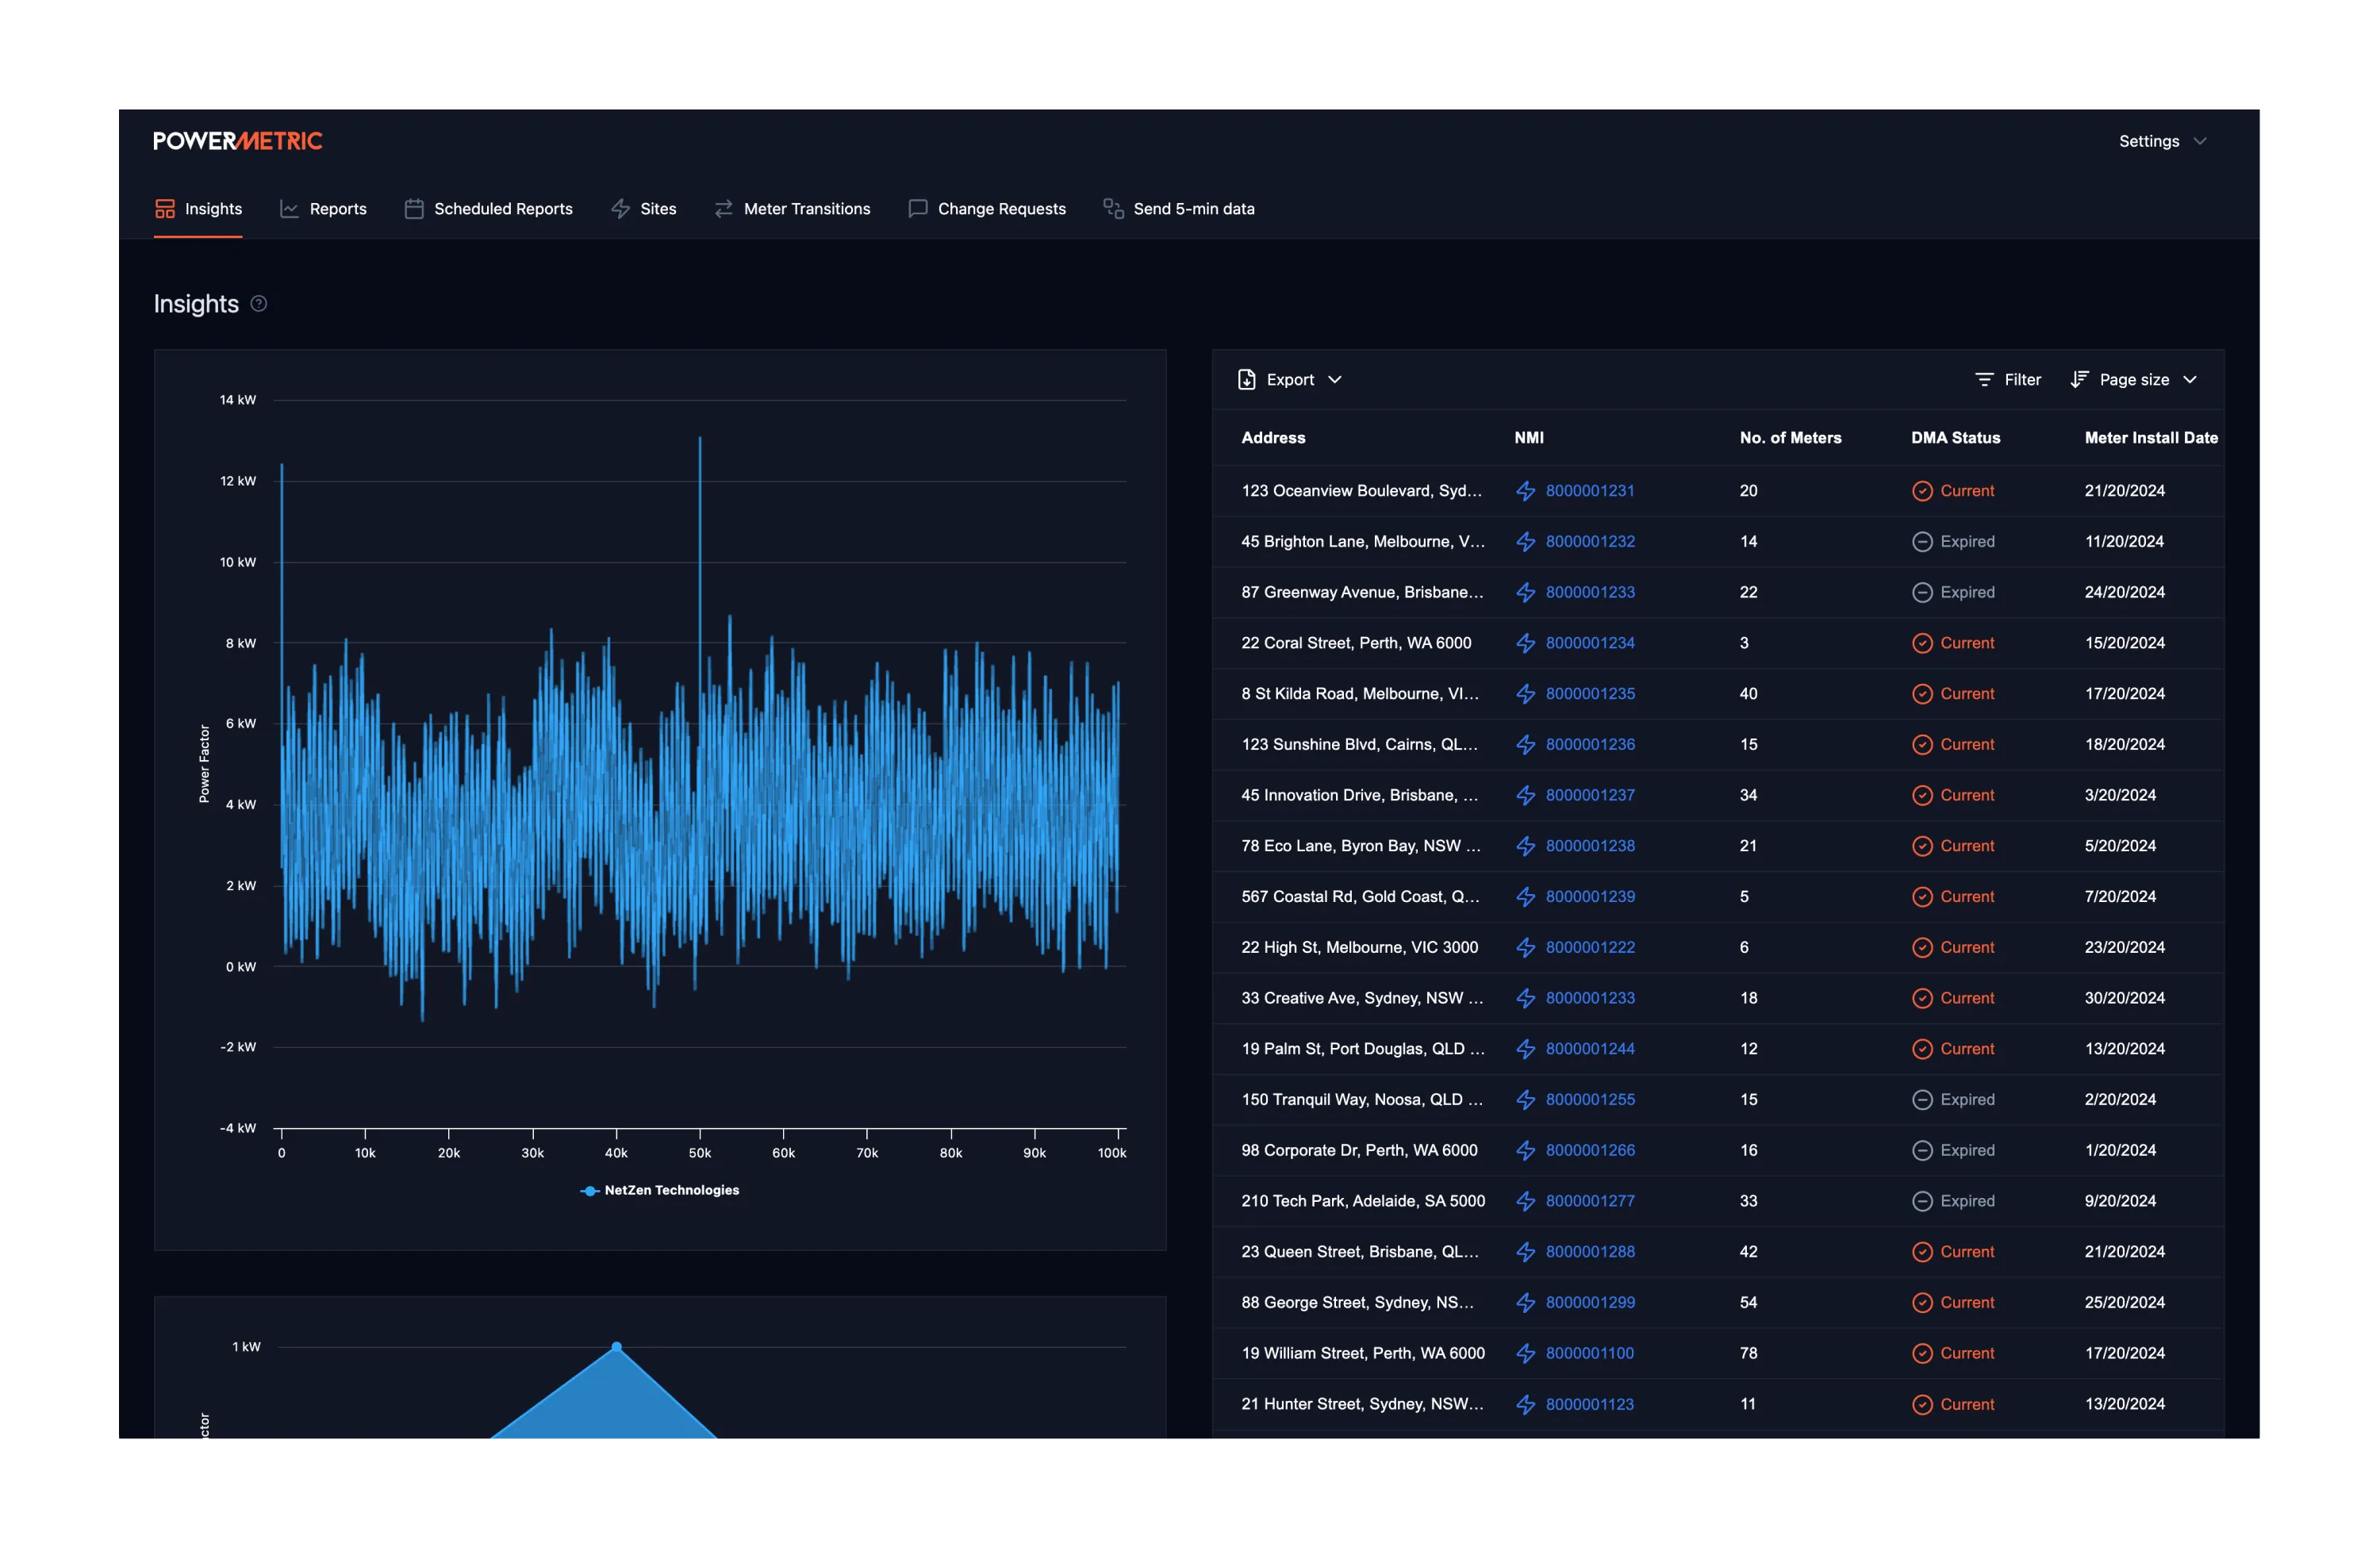Open the Page size dropdown chevron

[2190, 380]
